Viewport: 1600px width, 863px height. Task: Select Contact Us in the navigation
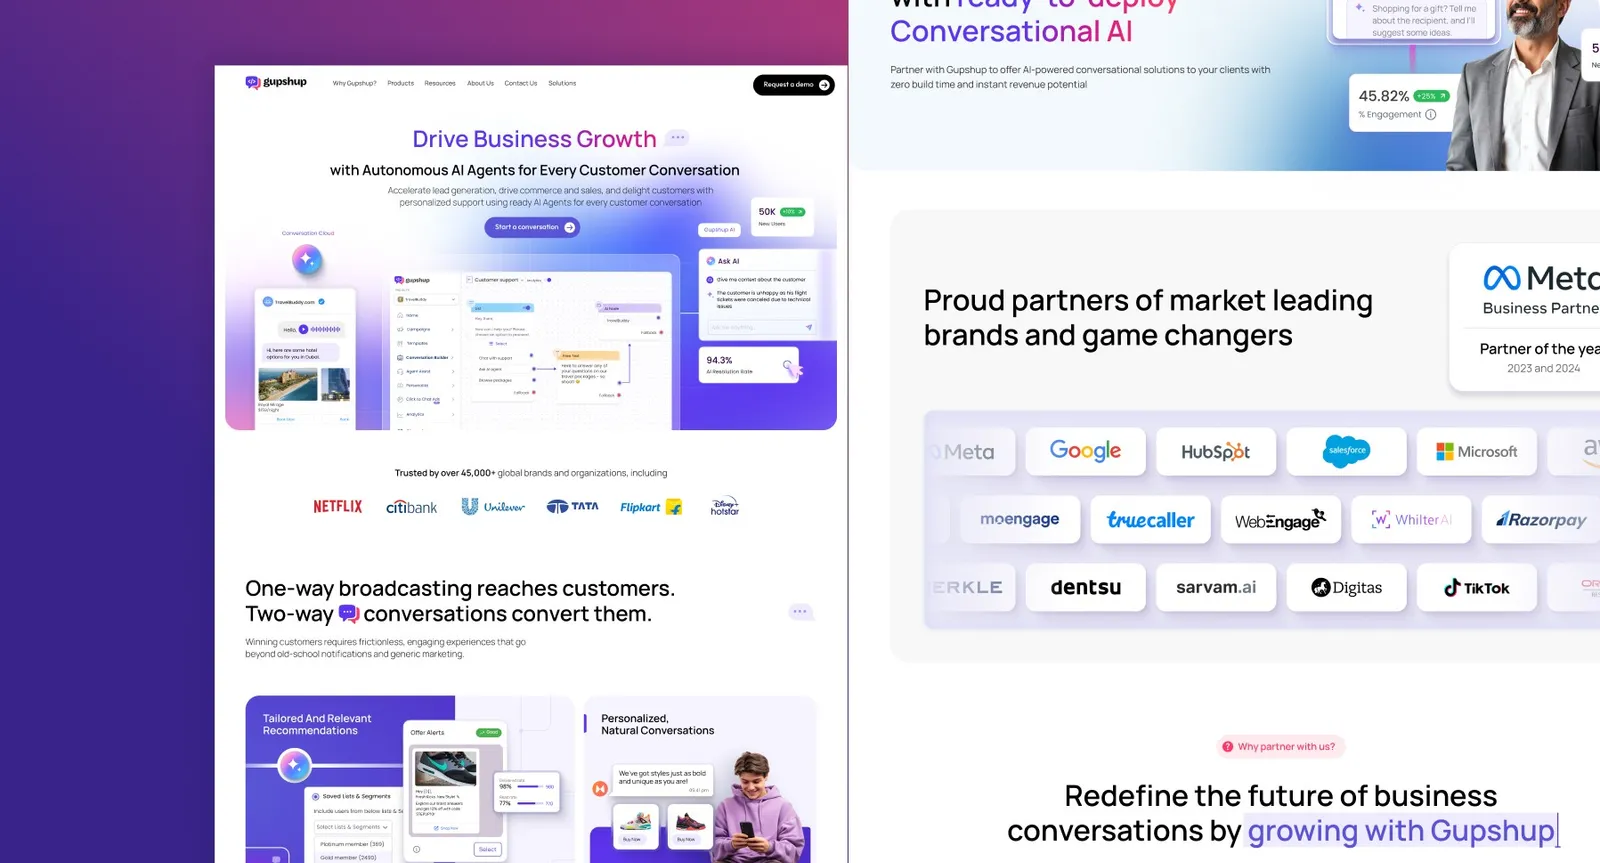click(520, 84)
